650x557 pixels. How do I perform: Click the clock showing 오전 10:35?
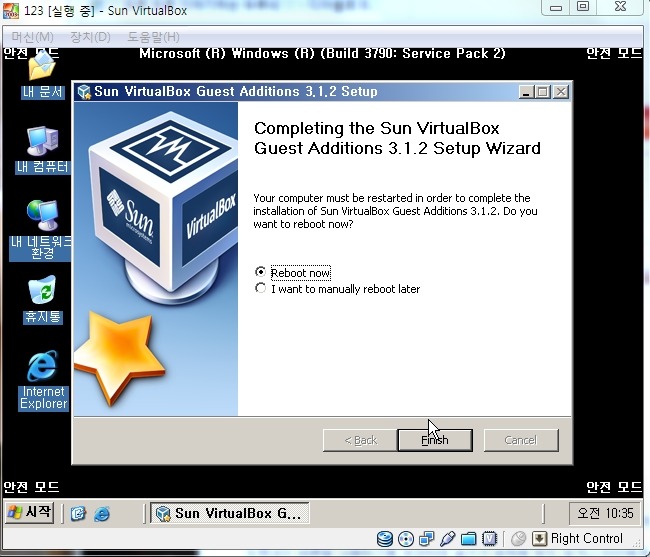(605, 513)
